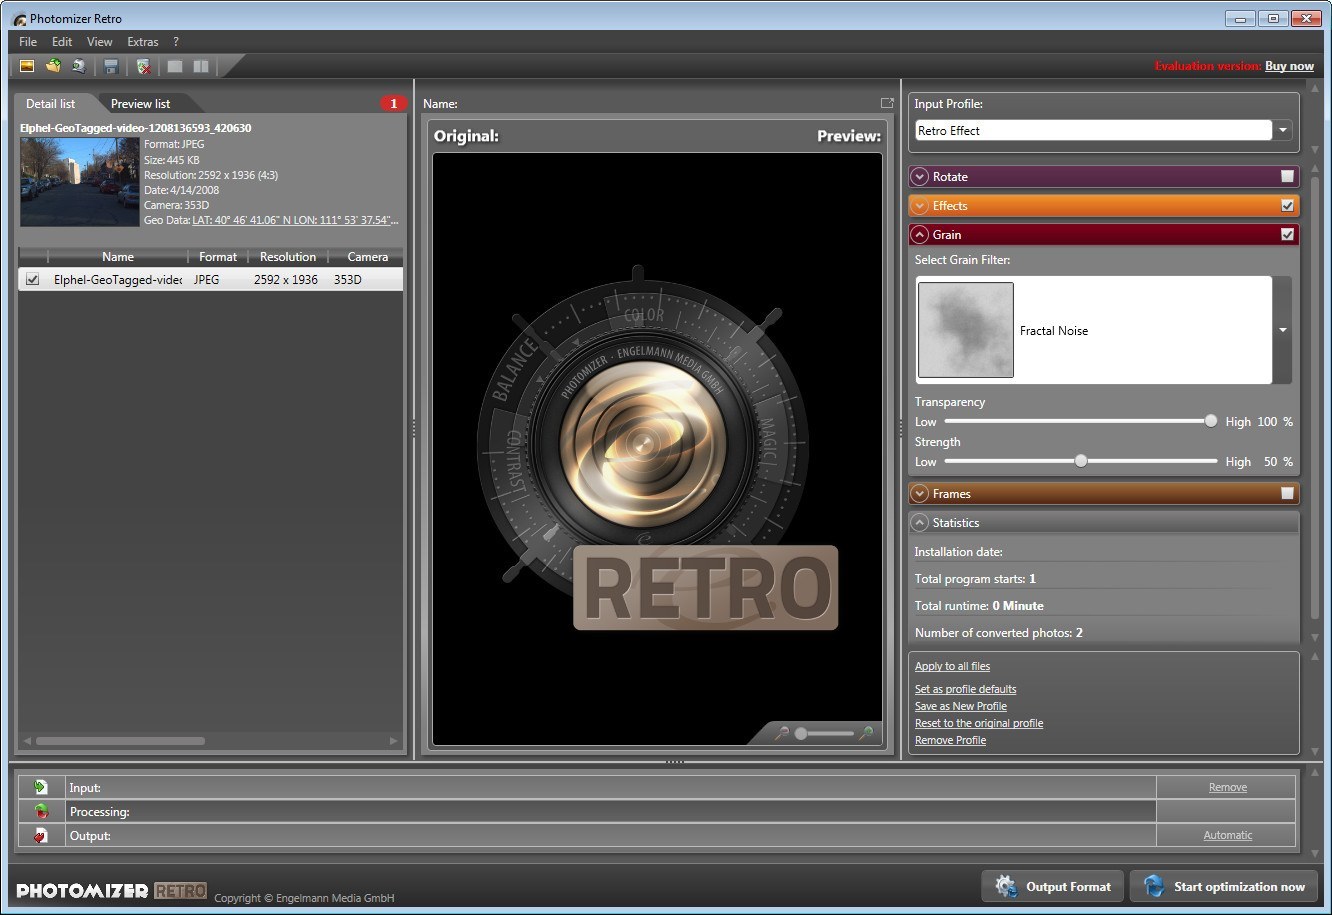Open the Edit menu
The image size is (1332, 915).
[62, 42]
